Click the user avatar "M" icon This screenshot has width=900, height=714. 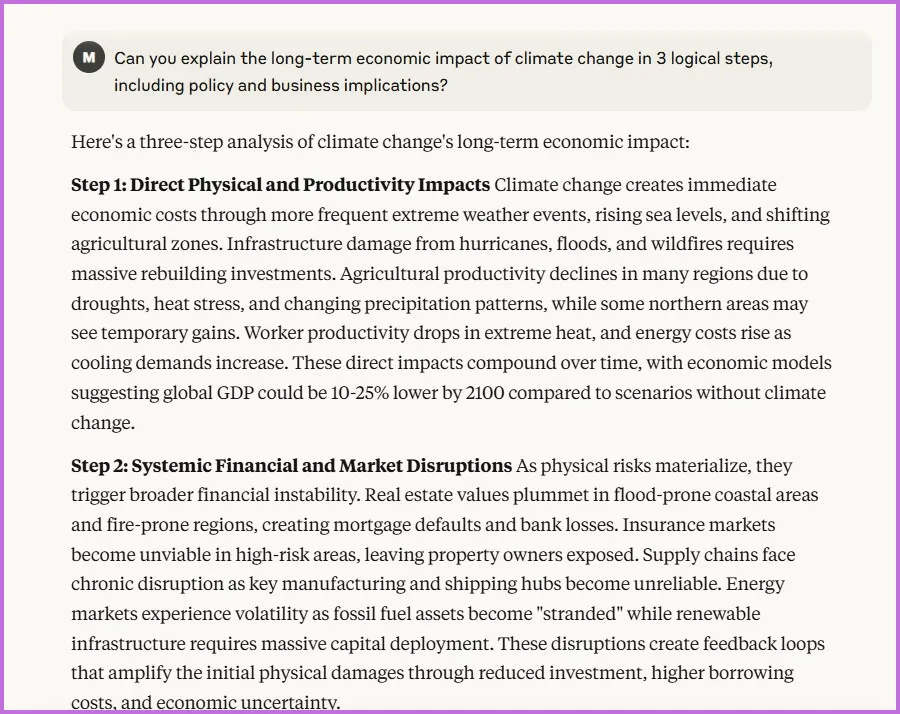coord(89,57)
